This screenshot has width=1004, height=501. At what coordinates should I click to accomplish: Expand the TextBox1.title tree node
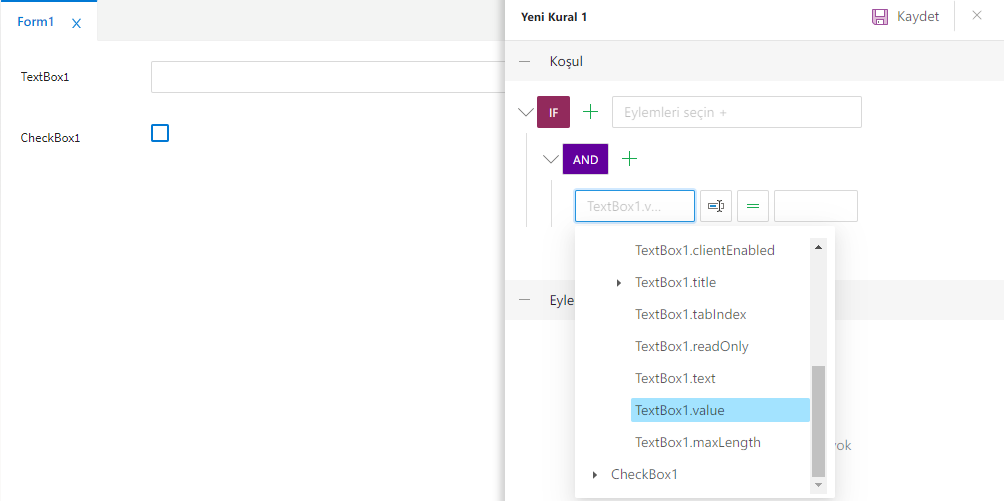[620, 283]
